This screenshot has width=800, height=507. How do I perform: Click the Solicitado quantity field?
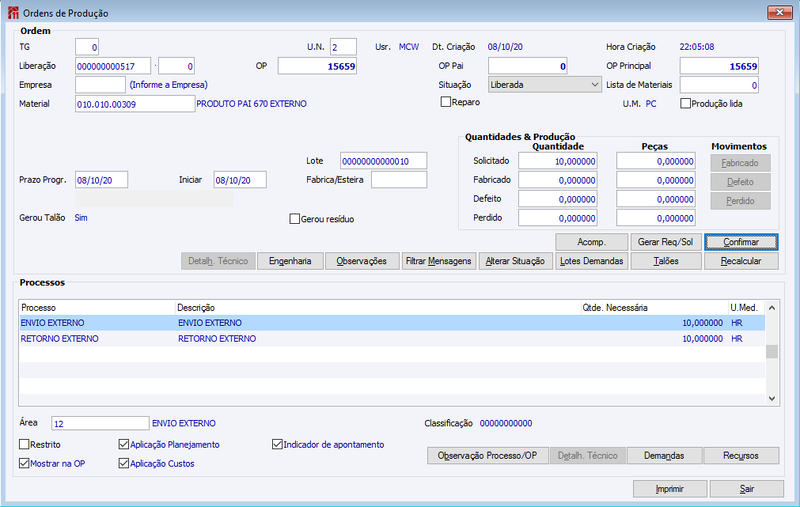[558, 161]
